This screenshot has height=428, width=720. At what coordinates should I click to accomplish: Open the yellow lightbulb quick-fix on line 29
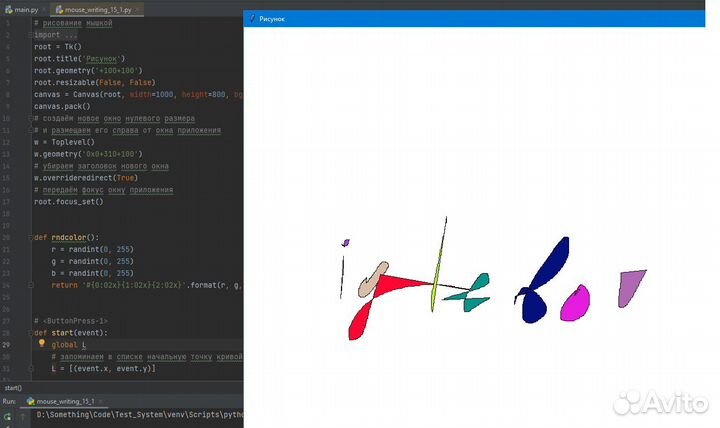tap(41, 343)
